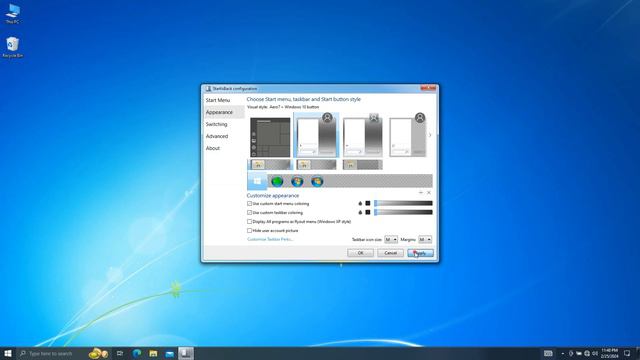640x360 pixels.
Task: Select the third taskbar style preview
Action: (362, 164)
